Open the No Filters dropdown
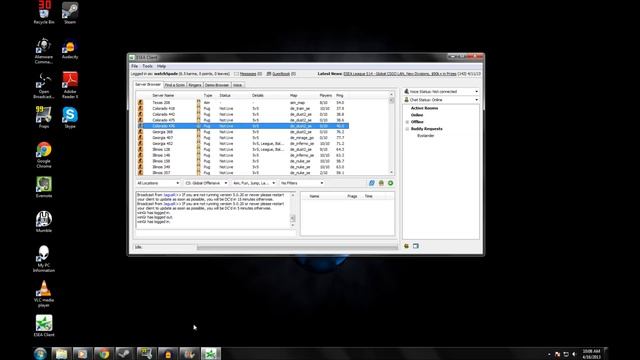Image resolution: width=640 pixels, height=360 pixels. click(302, 183)
